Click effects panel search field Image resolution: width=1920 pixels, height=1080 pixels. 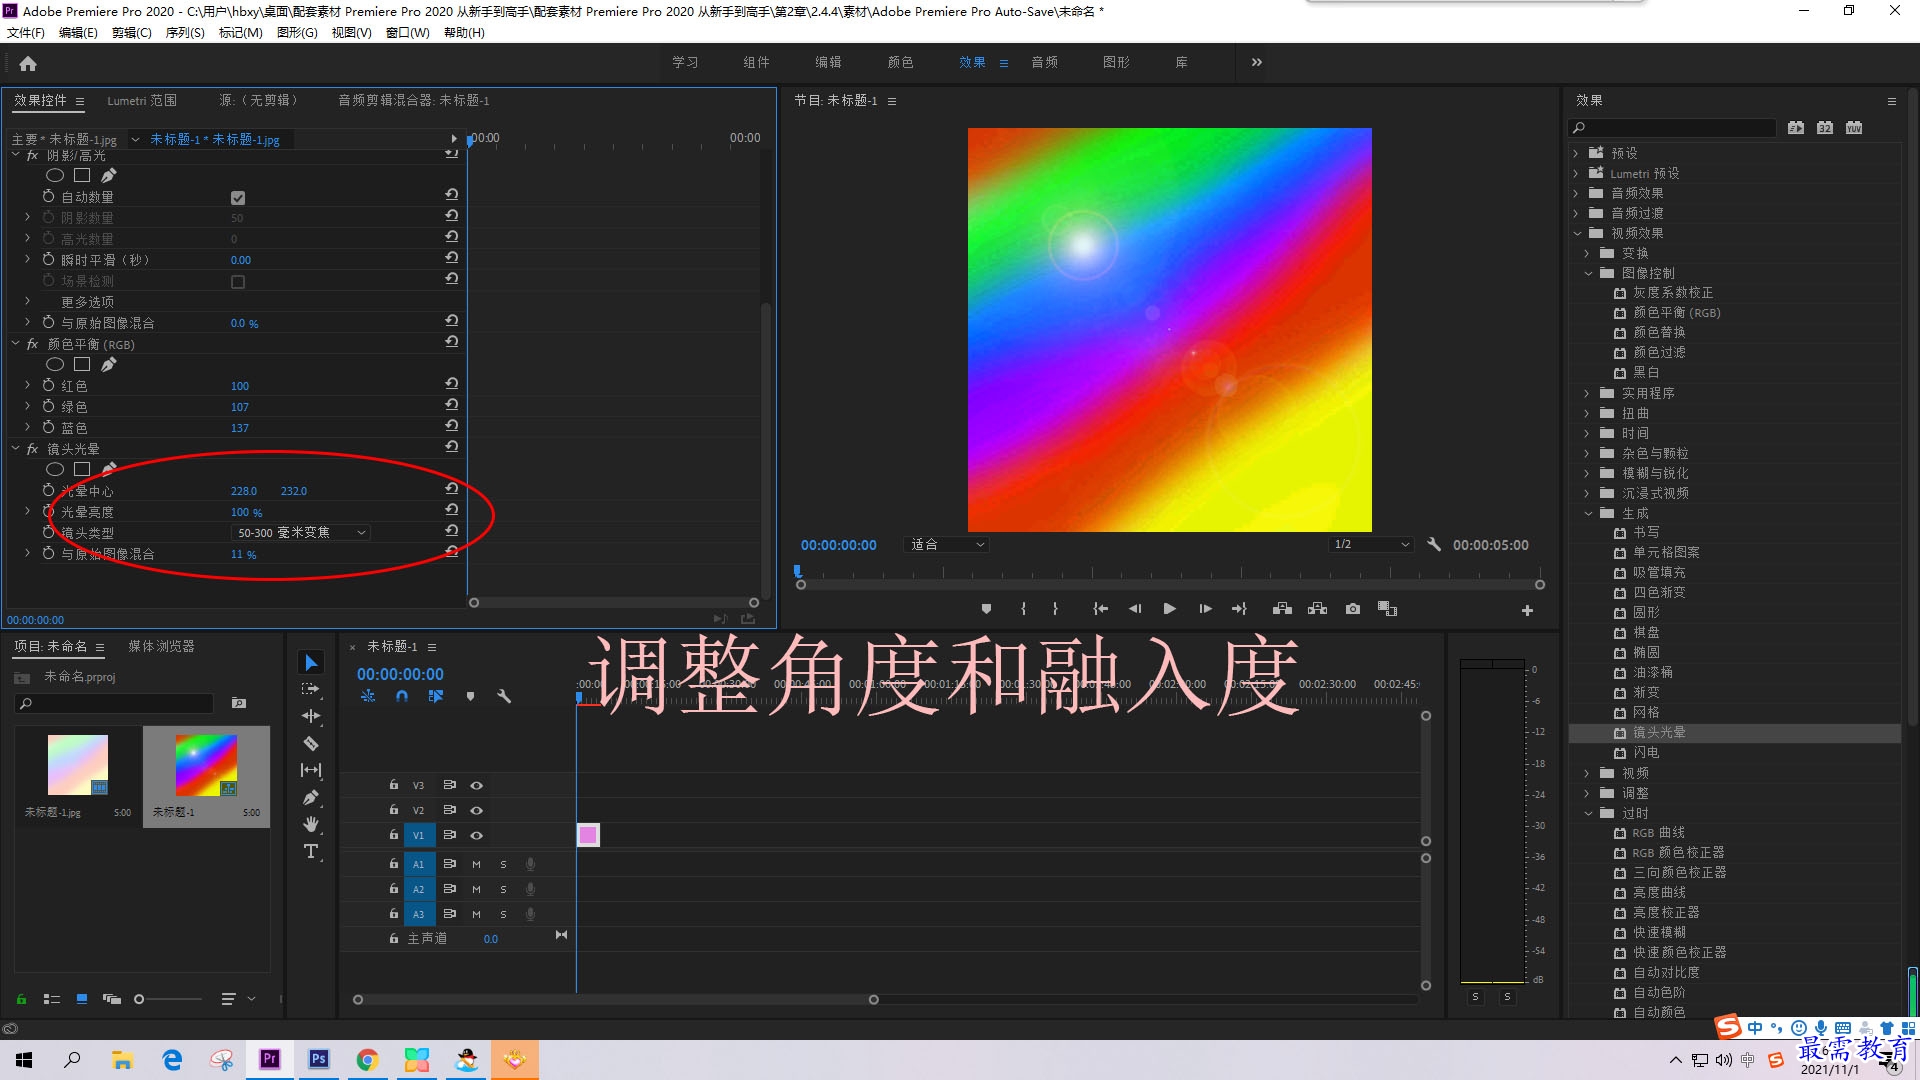coord(1673,128)
